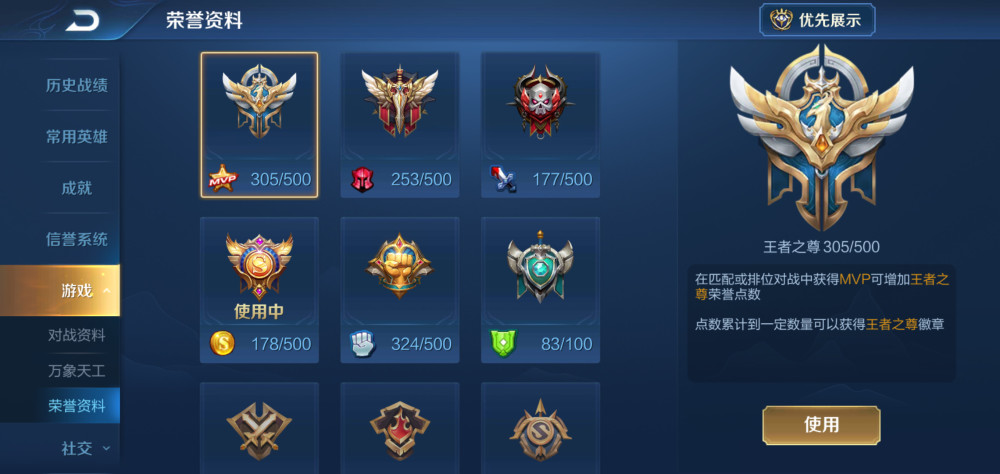Open the 常用英雄 tab

tap(77, 137)
